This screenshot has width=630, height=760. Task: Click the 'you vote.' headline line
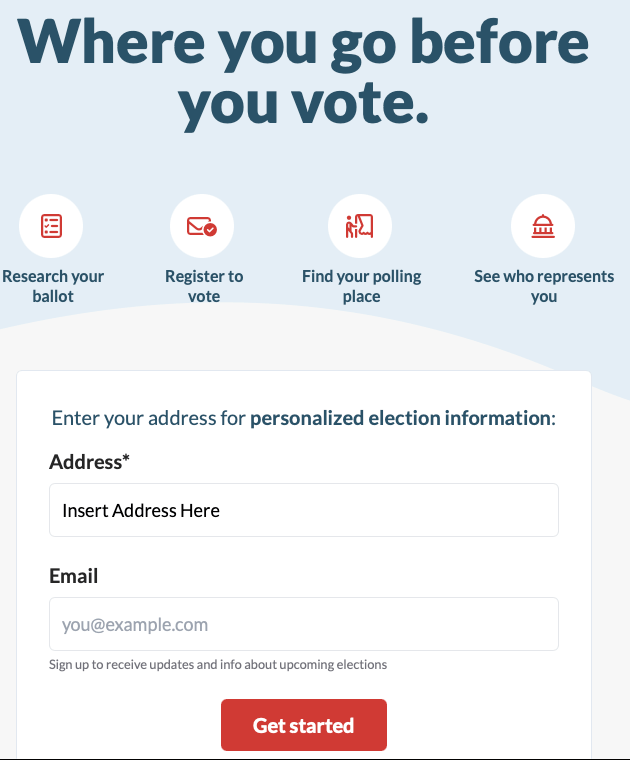tap(303, 104)
